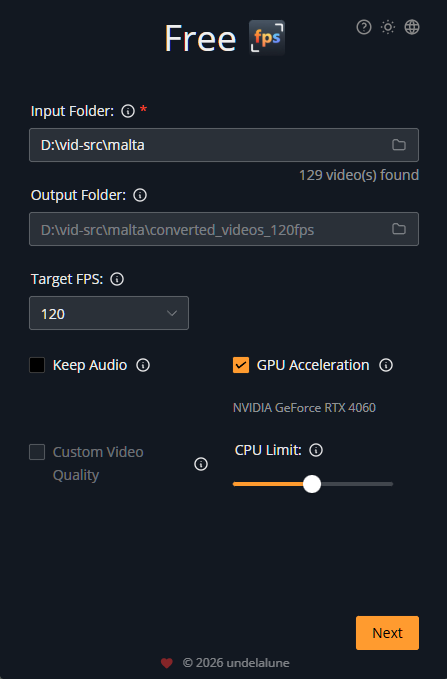Show info for Custom Video Quality

(201, 464)
